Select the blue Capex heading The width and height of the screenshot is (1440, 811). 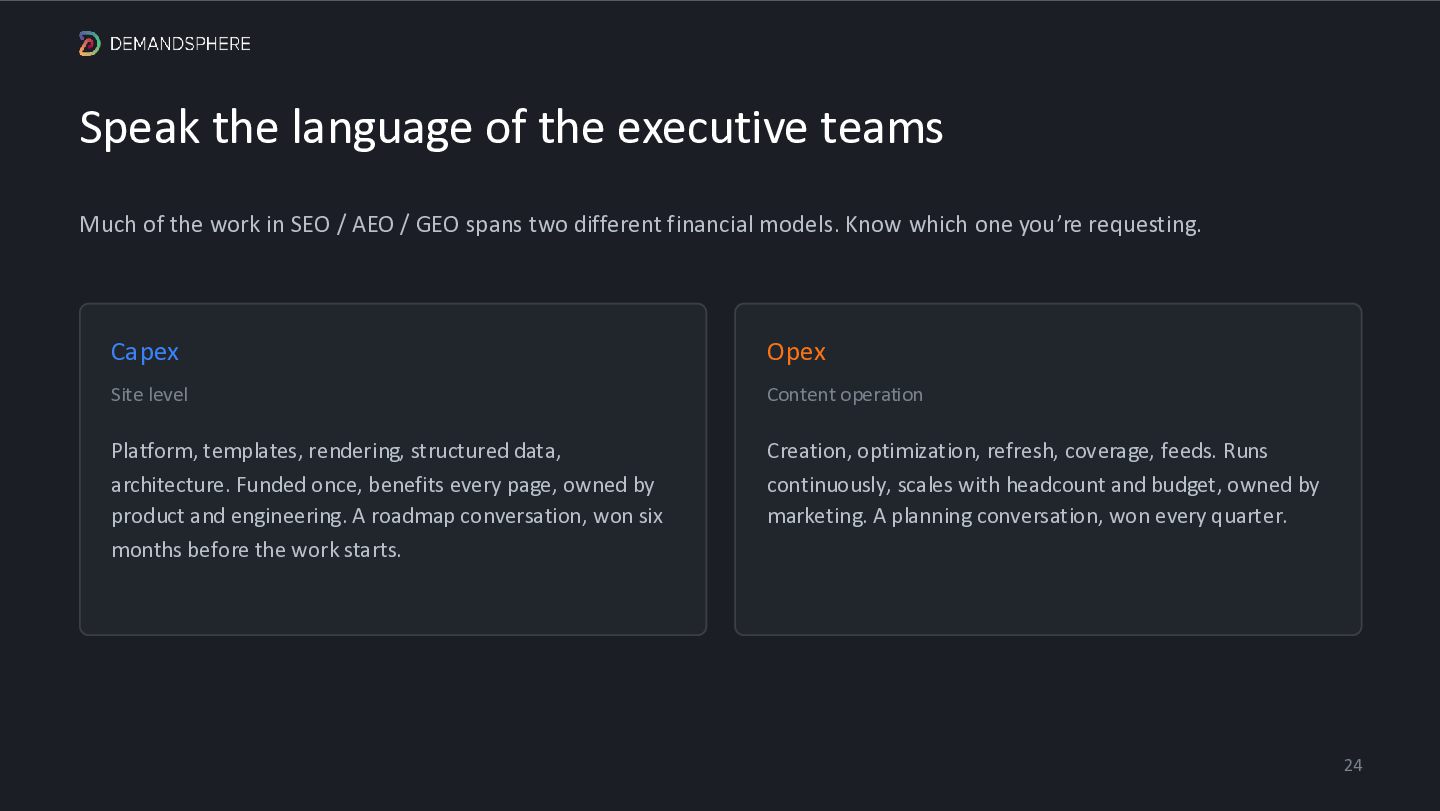point(145,352)
